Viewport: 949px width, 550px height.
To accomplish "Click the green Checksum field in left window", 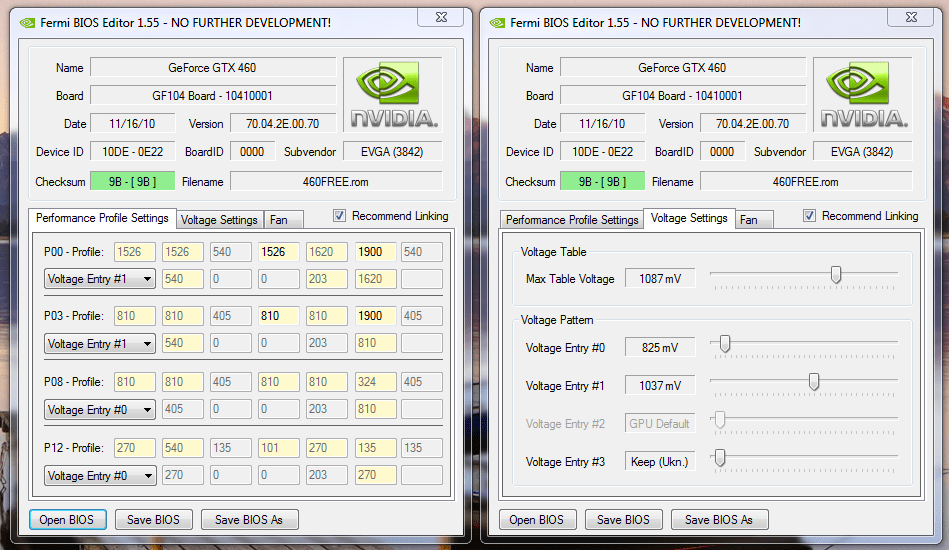I will [133, 182].
